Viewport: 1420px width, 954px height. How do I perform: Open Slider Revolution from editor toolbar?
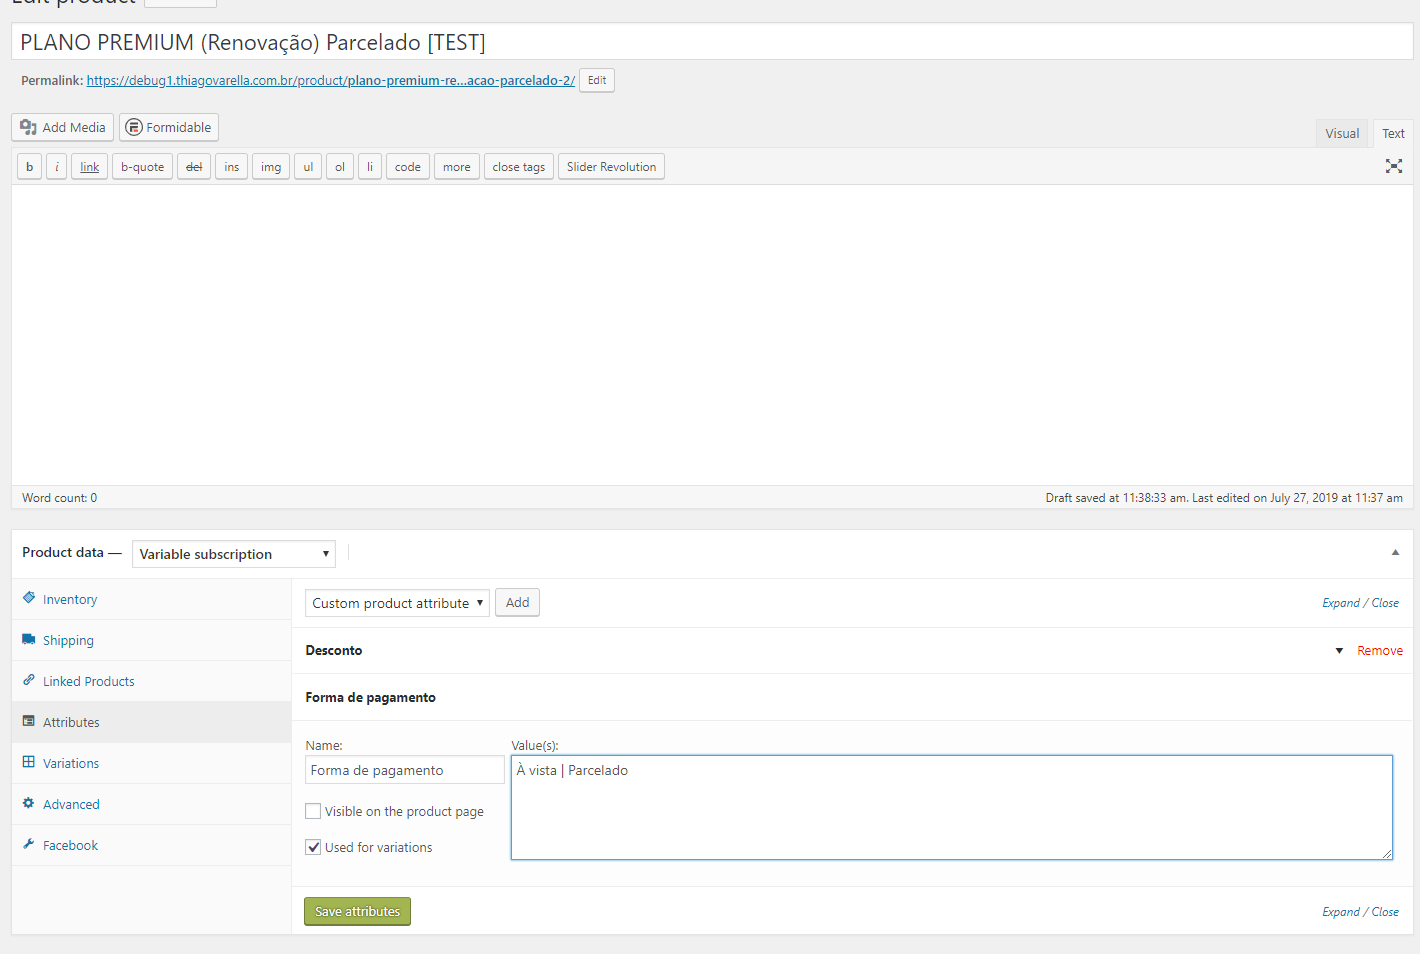(612, 167)
